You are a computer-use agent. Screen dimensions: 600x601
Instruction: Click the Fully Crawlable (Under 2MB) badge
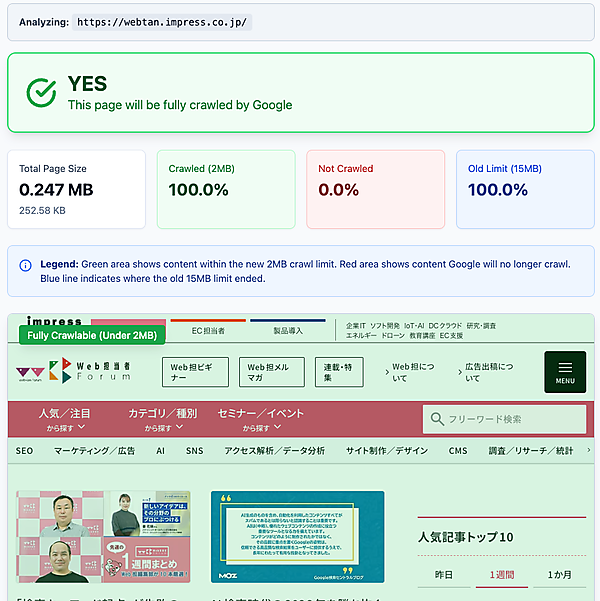92,335
